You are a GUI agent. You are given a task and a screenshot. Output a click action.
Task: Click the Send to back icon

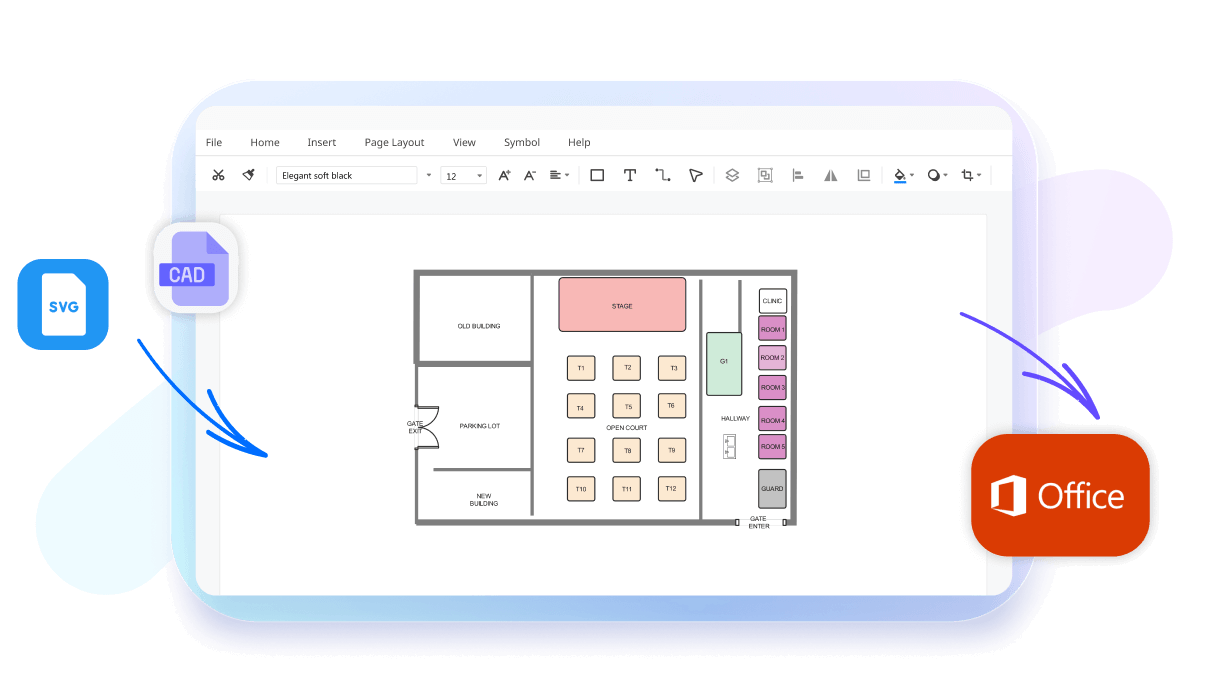(x=864, y=175)
